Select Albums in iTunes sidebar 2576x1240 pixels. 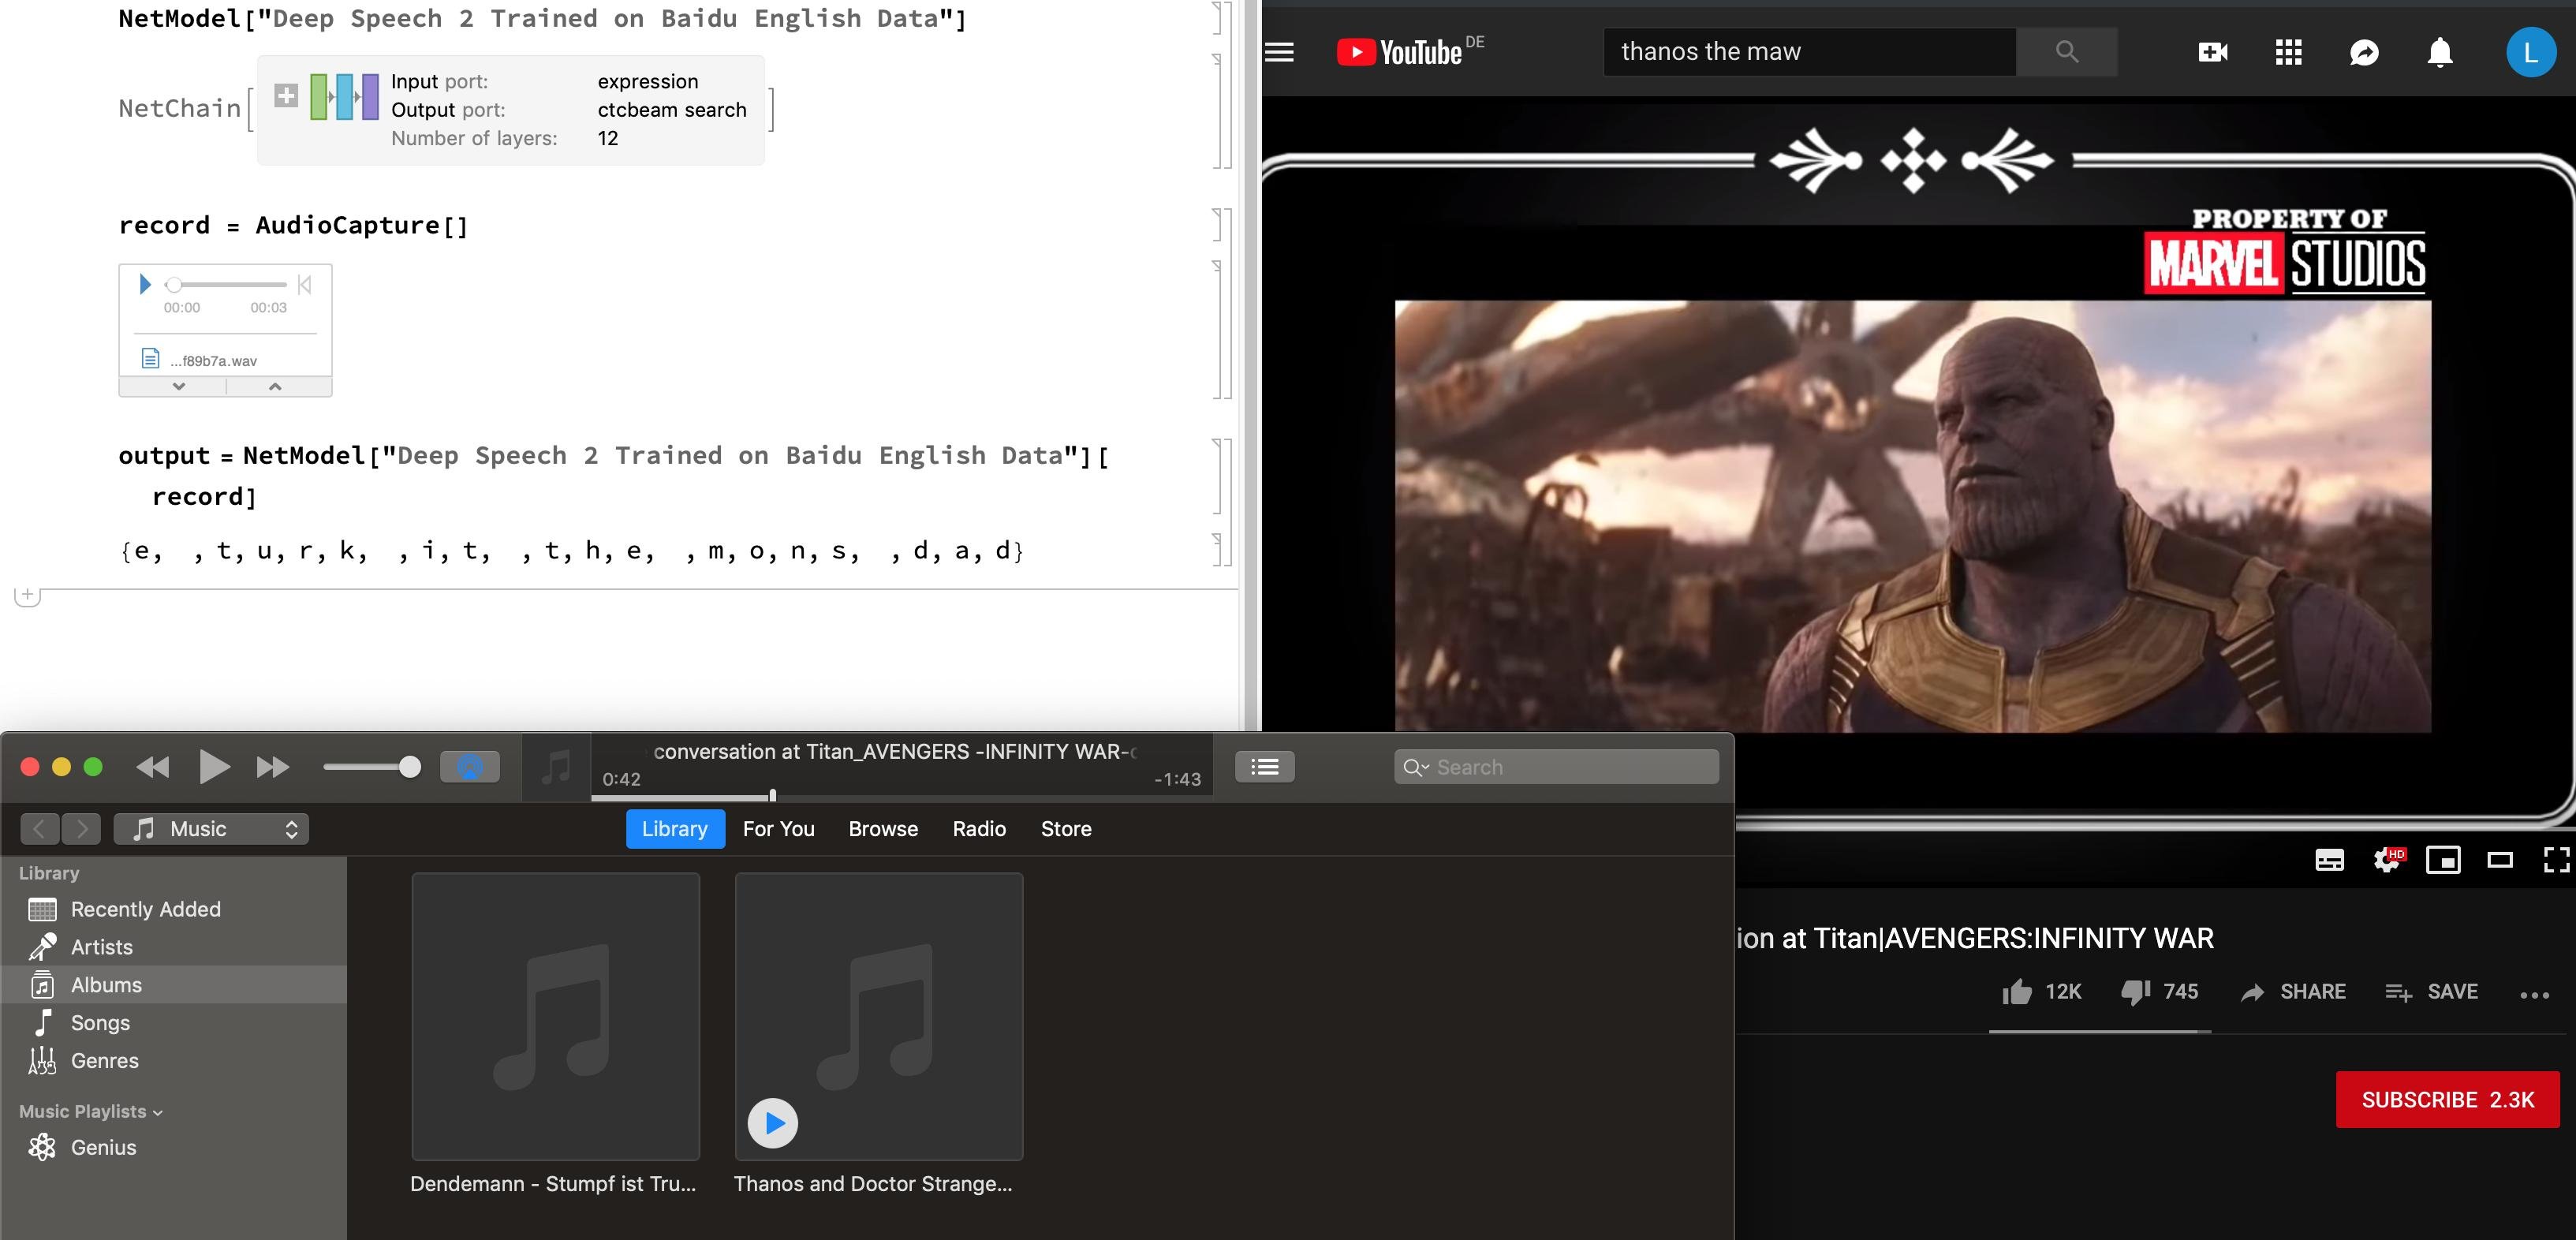click(x=174, y=985)
